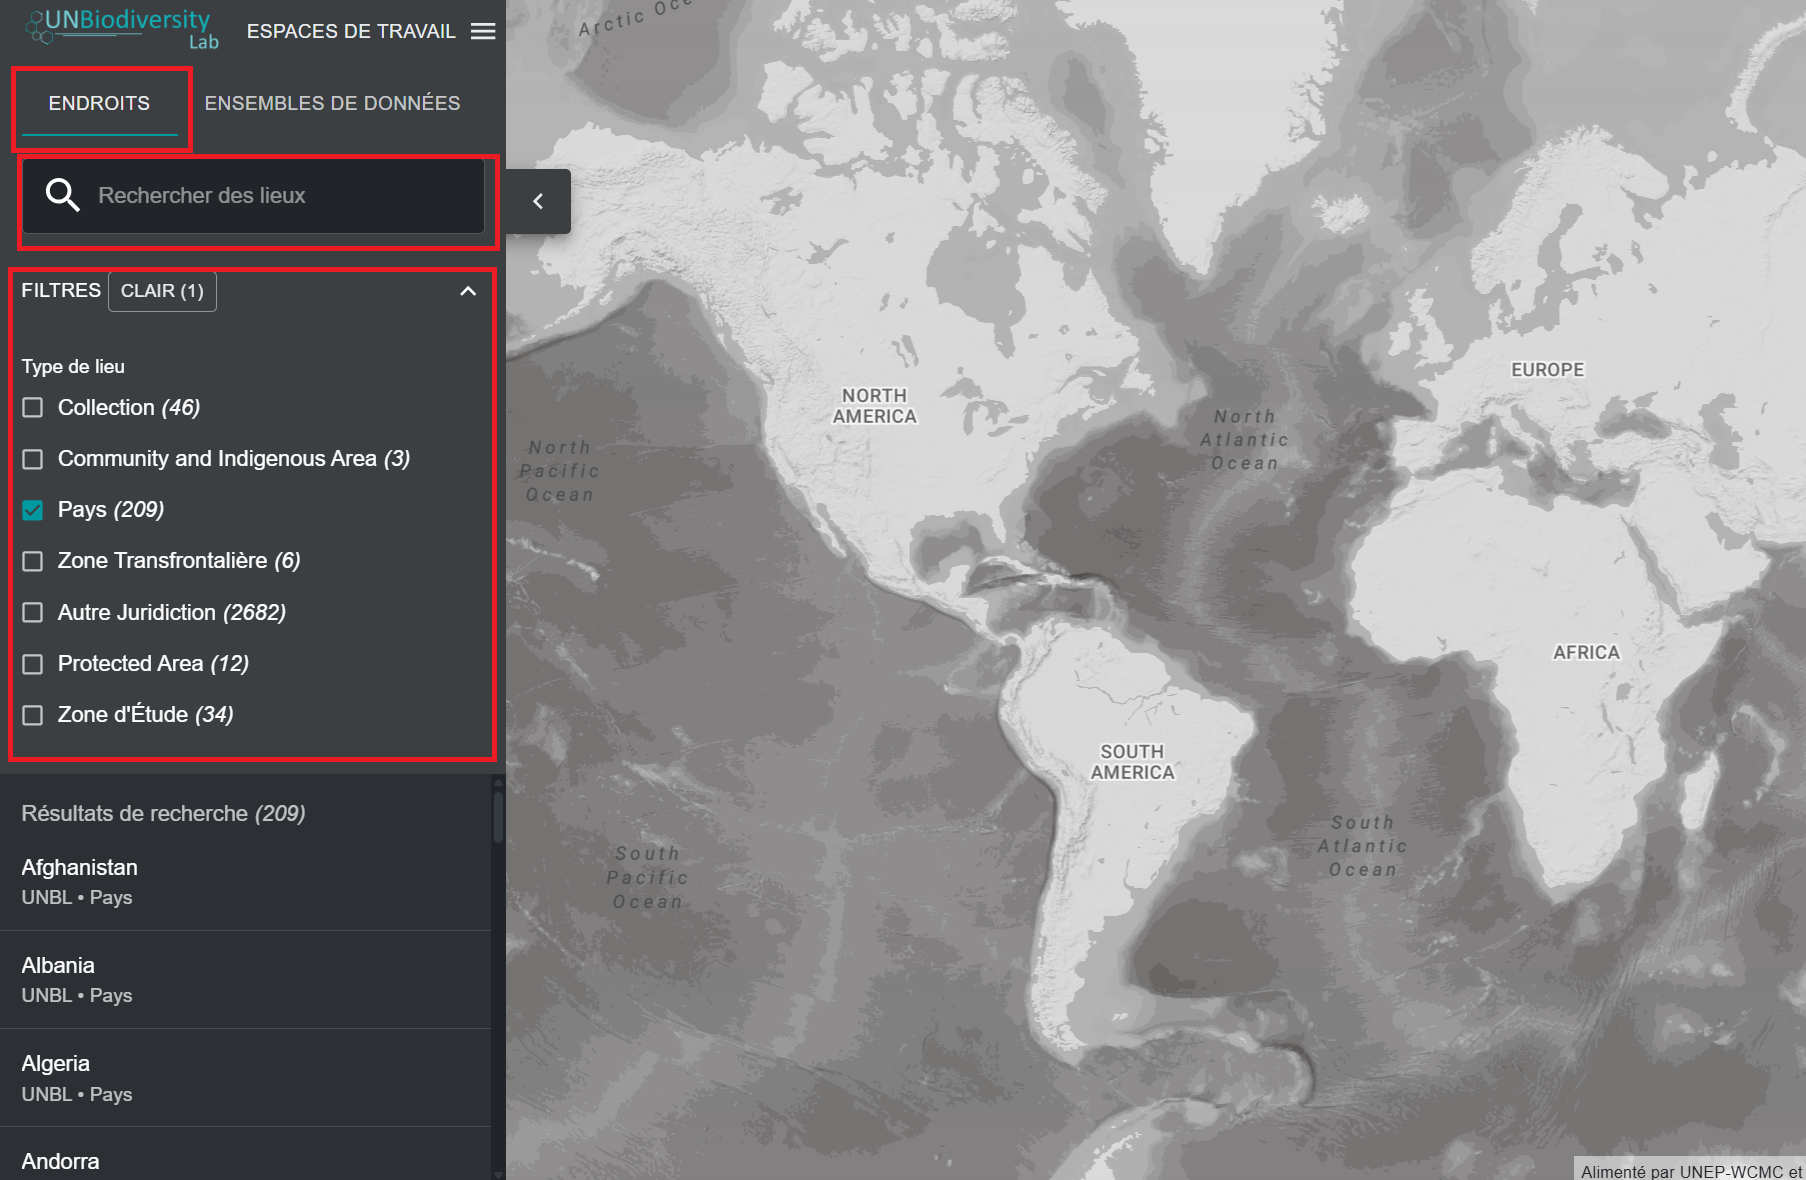Check the Zone d'Étude checkbox
Screen dimensions: 1806x1180
point(33,715)
